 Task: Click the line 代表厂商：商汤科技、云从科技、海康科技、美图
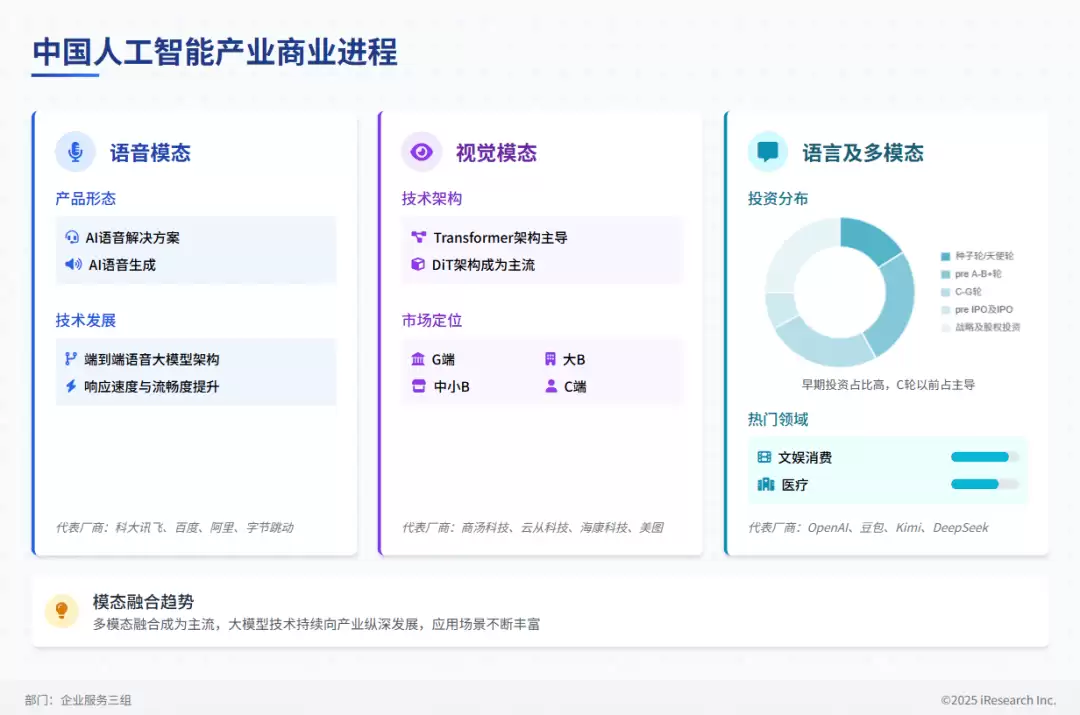(532, 528)
